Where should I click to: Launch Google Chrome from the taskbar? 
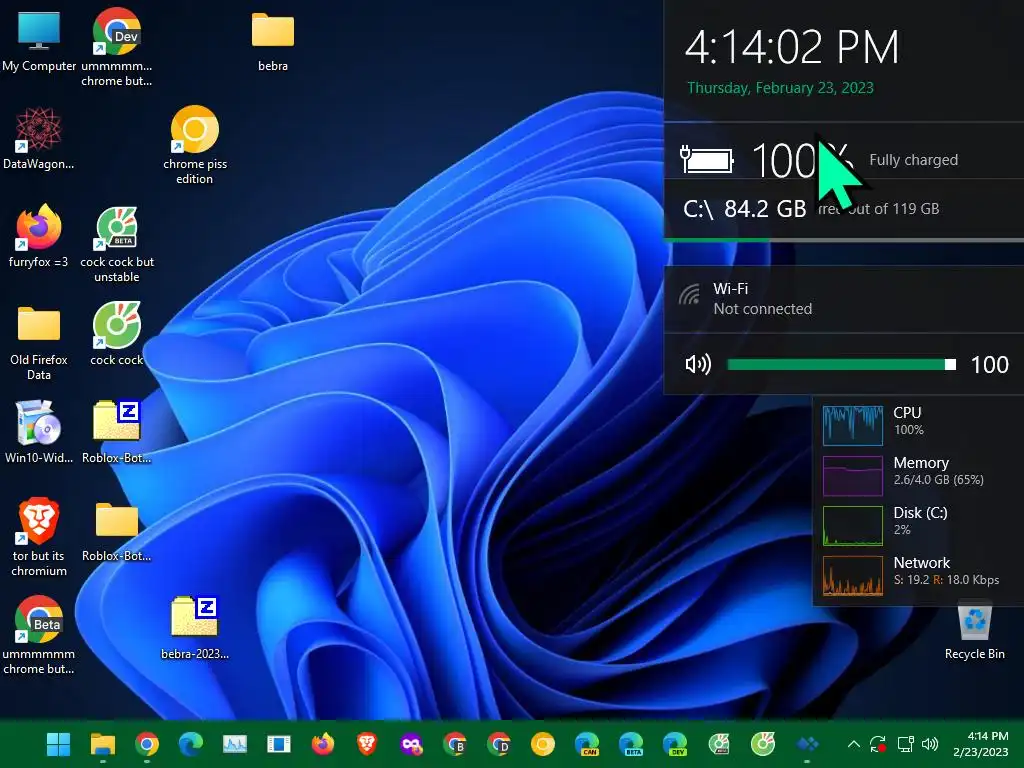(x=146, y=744)
